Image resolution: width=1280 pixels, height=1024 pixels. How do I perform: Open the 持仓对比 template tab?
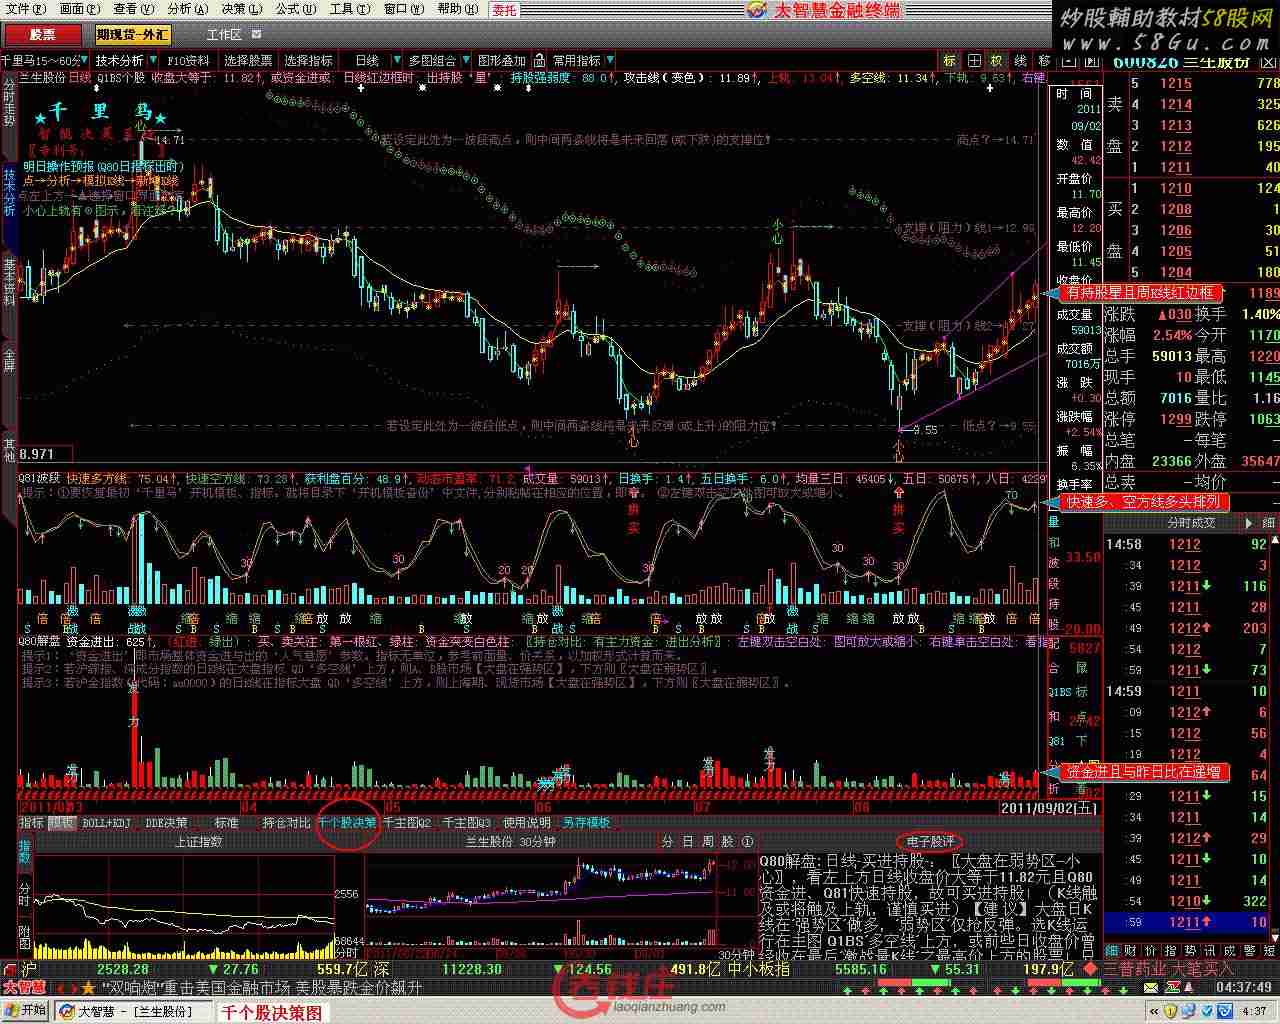[287, 823]
